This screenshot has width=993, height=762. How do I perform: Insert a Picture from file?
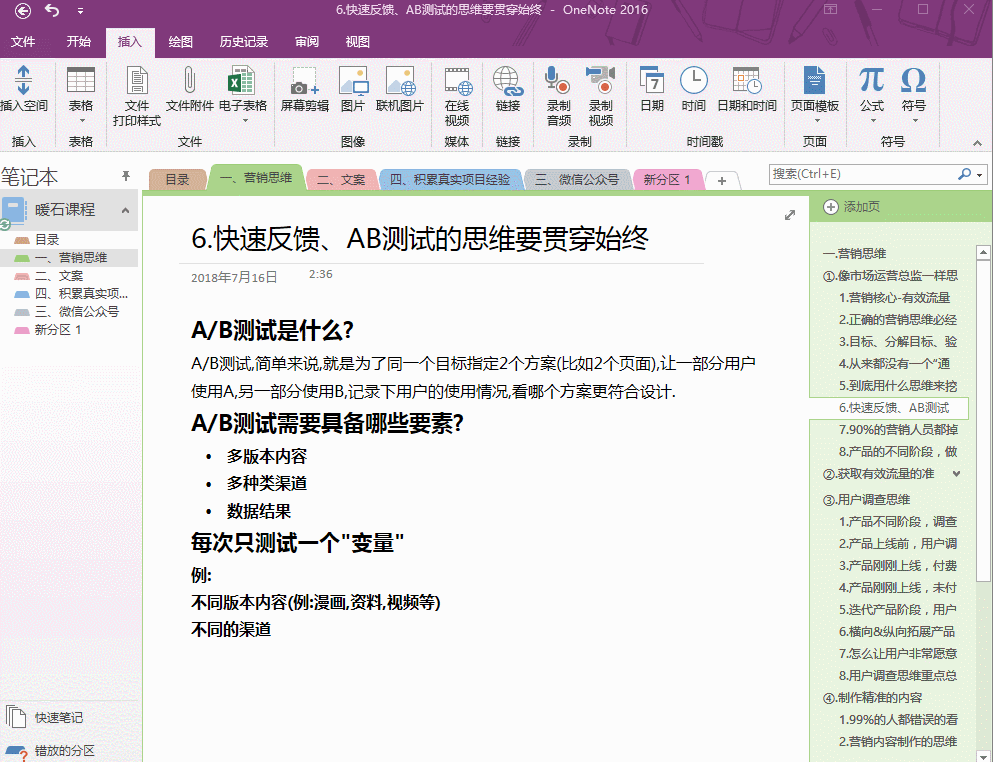(x=353, y=89)
